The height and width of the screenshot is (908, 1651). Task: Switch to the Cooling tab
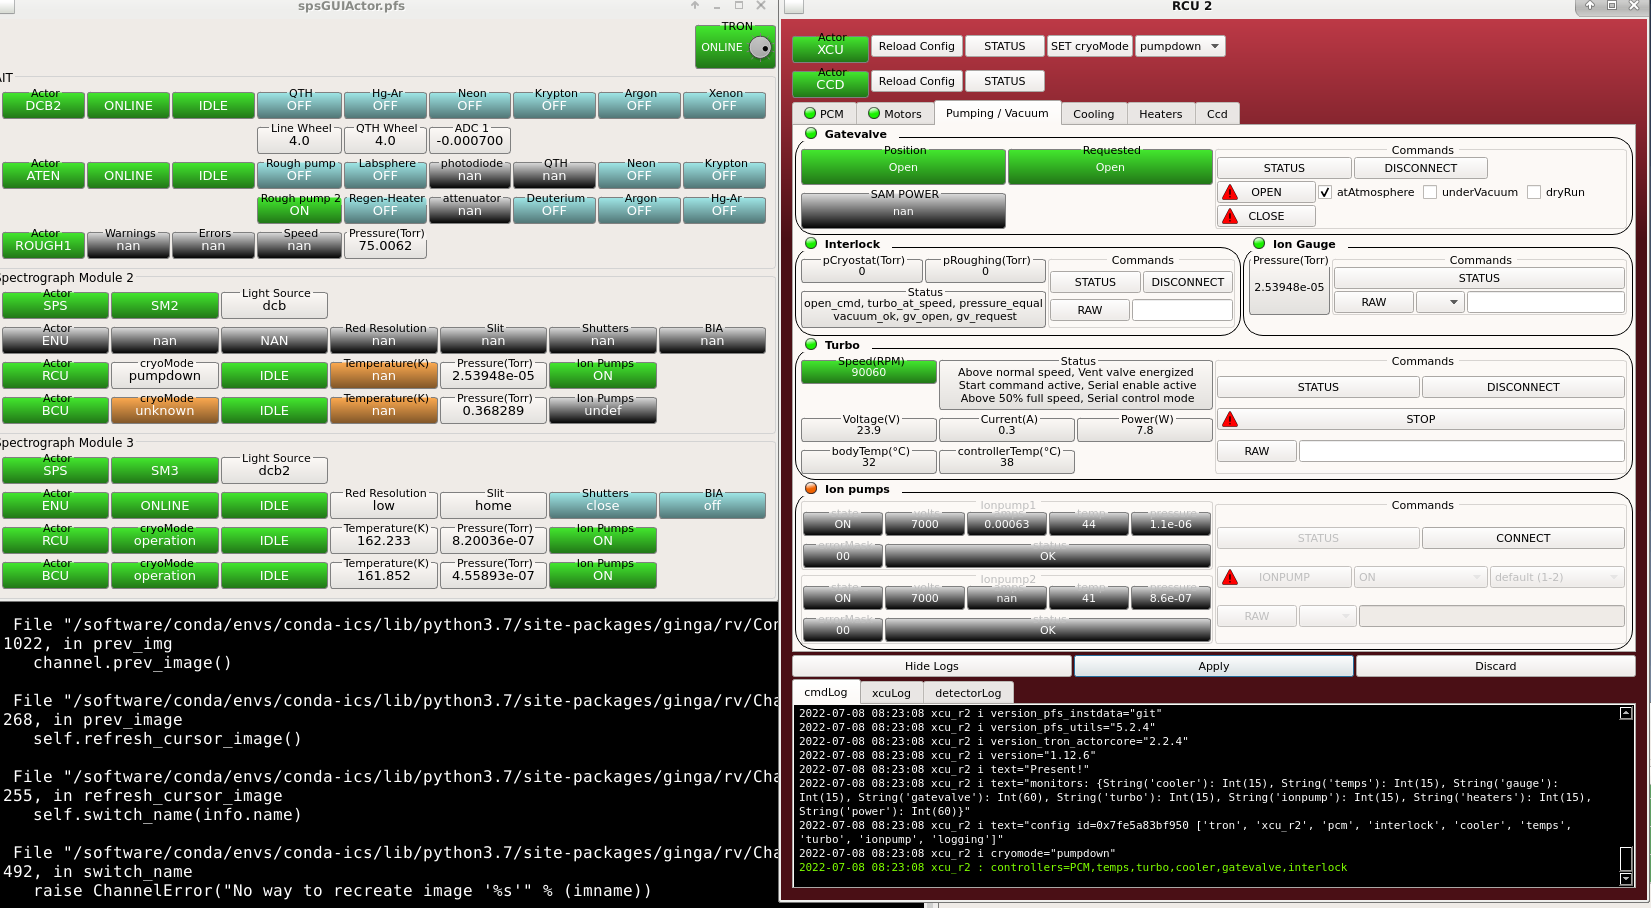tap(1093, 114)
